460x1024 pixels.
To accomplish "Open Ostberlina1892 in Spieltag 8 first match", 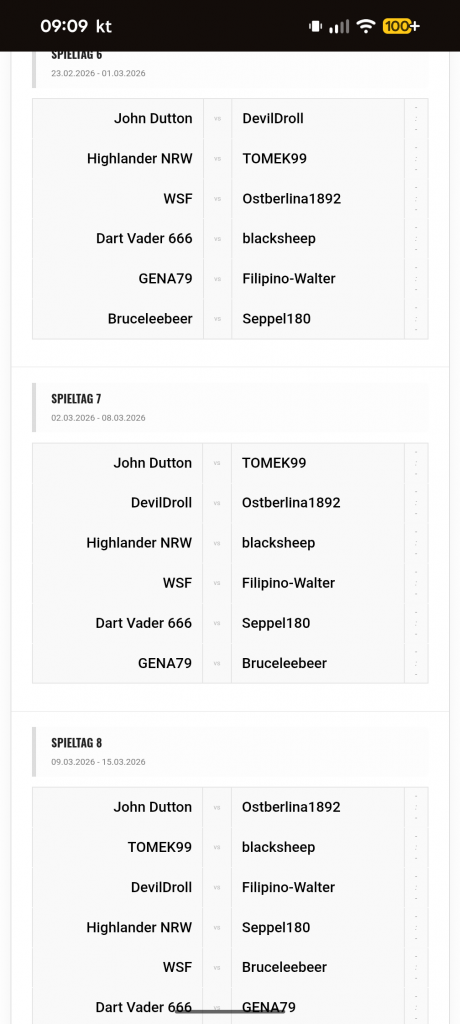I will pyautogui.click(x=291, y=807).
